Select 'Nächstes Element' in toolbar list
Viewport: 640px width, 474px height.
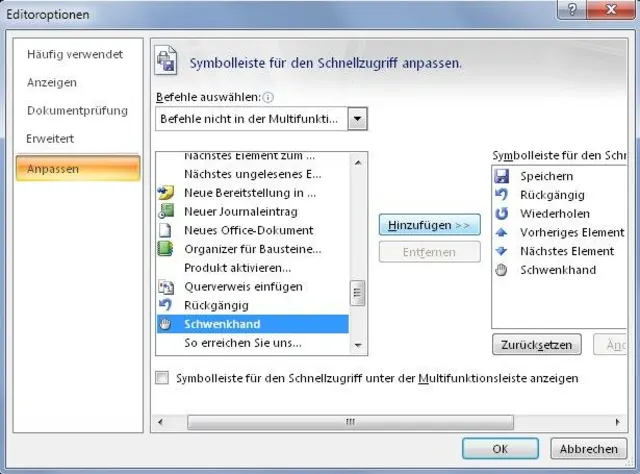coord(560,251)
